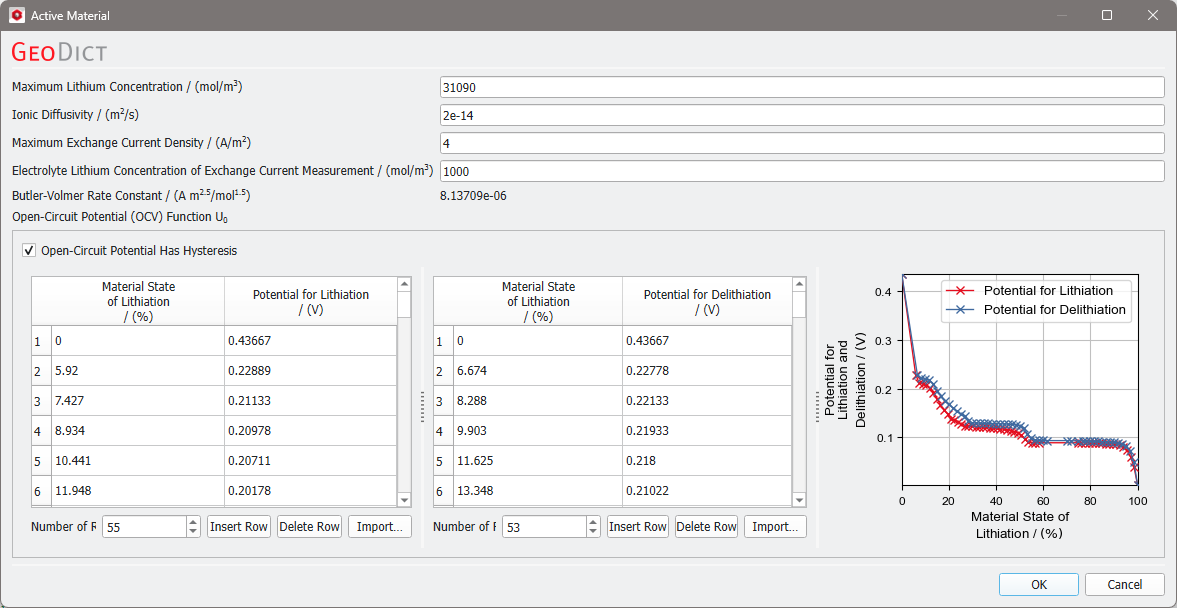Click Delete Row under delithiation table
This screenshot has height=608, width=1177.
click(706, 527)
